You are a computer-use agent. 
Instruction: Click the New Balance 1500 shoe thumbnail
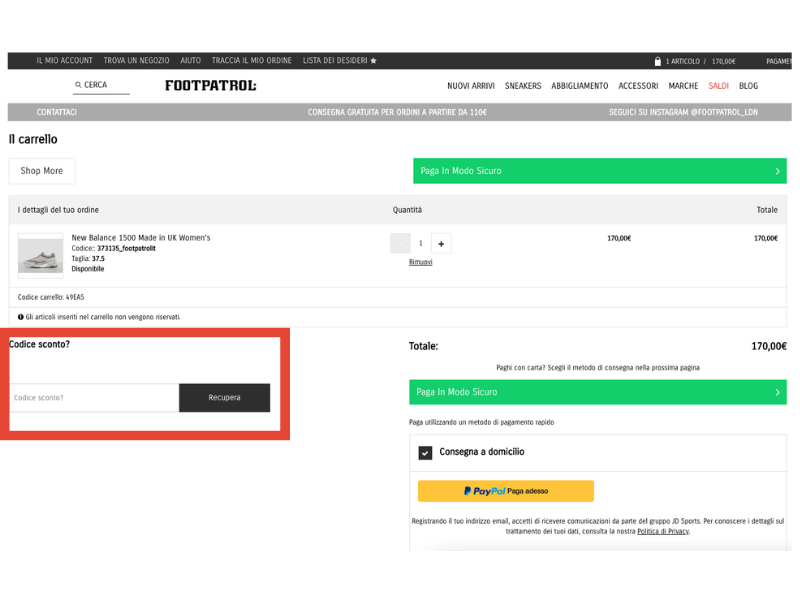tap(40, 254)
